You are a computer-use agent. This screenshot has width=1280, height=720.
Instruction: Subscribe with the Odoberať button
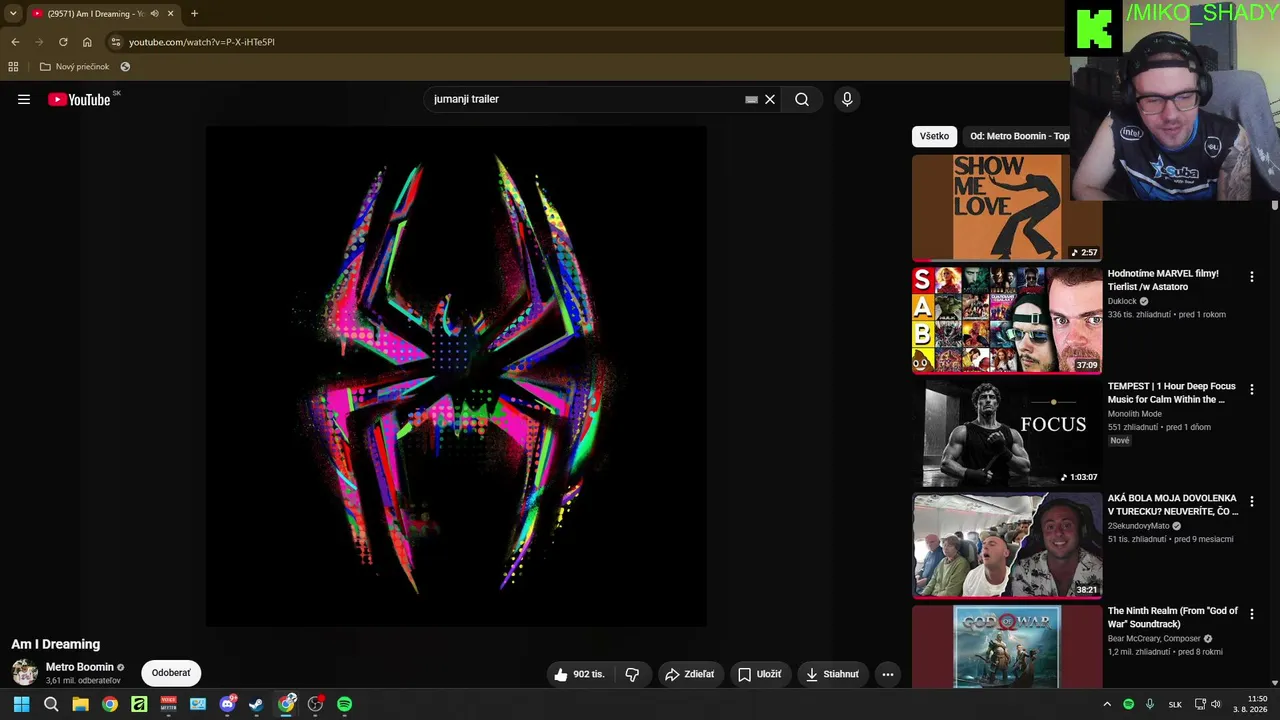[171, 673]
